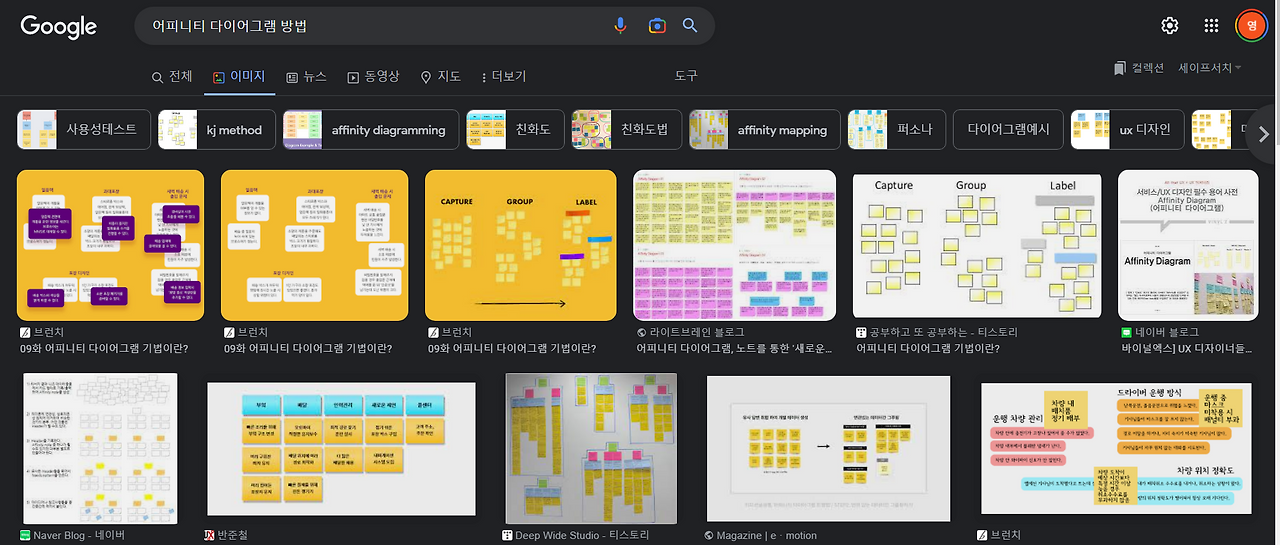Filter by 친화도법 chip
1280x545 pixels.
tap(626, 129)
